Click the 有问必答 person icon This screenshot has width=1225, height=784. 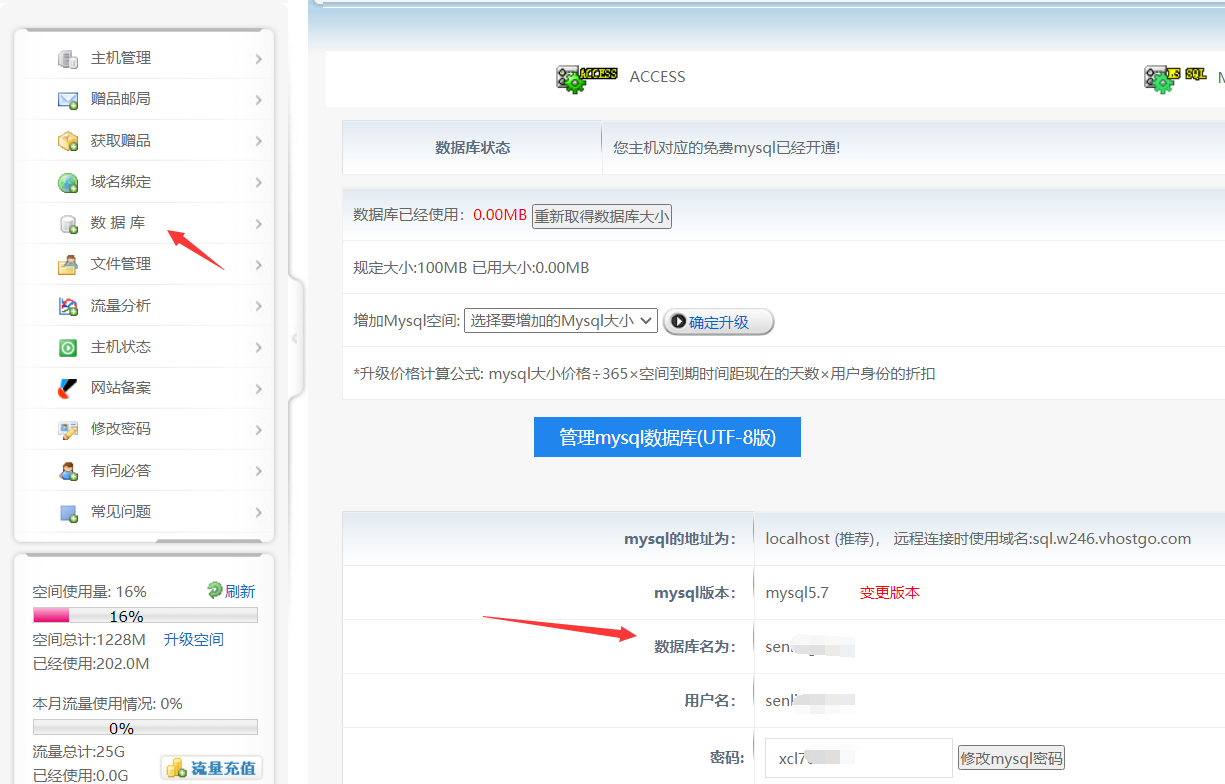(68, 471)
